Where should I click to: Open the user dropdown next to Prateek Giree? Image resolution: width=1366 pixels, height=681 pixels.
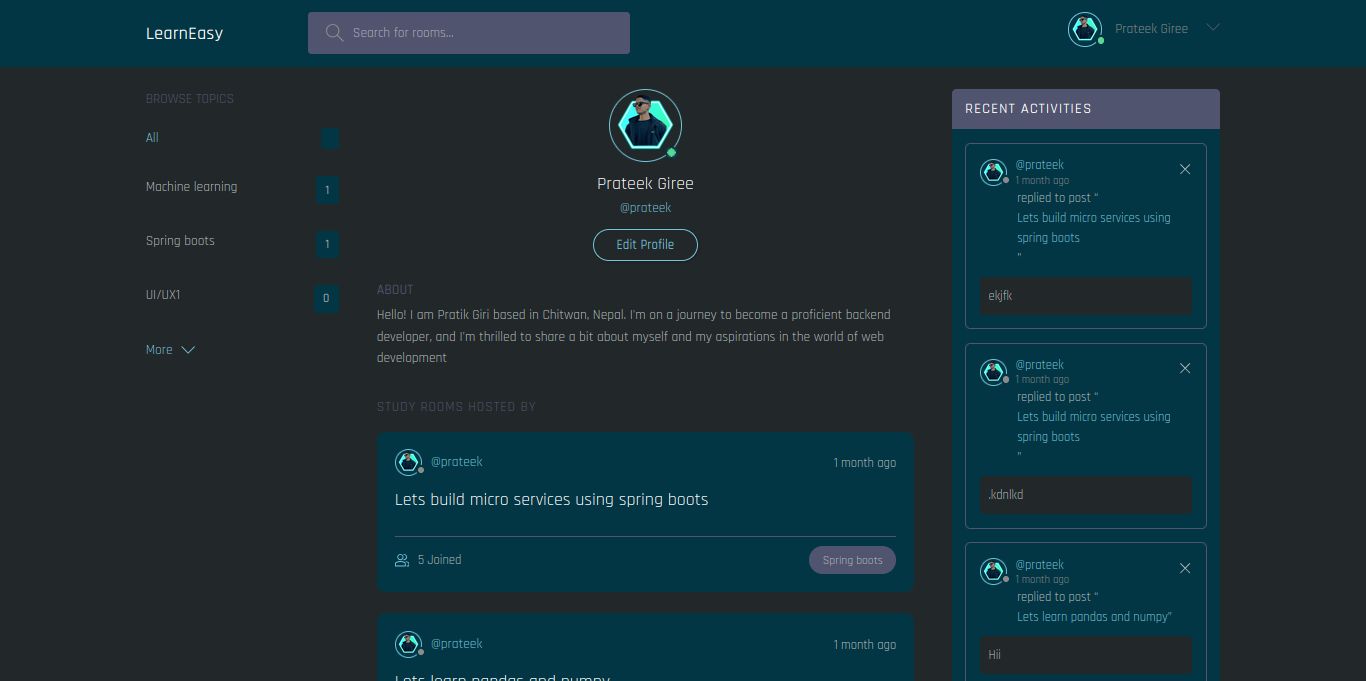[x=1213, y=28]
